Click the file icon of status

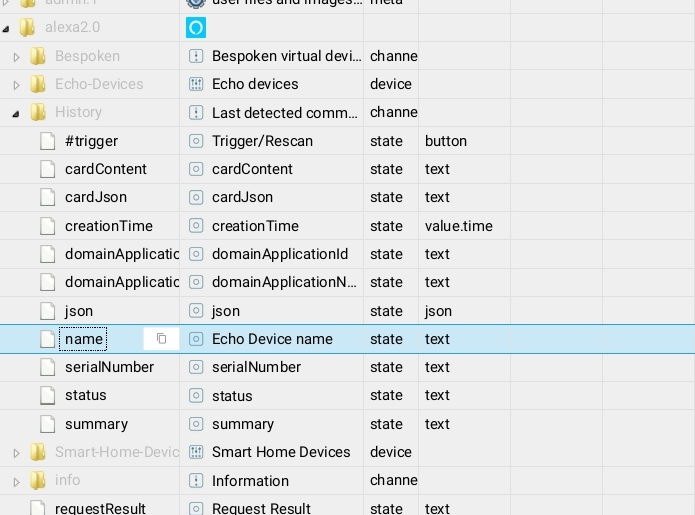pos(47,395)
